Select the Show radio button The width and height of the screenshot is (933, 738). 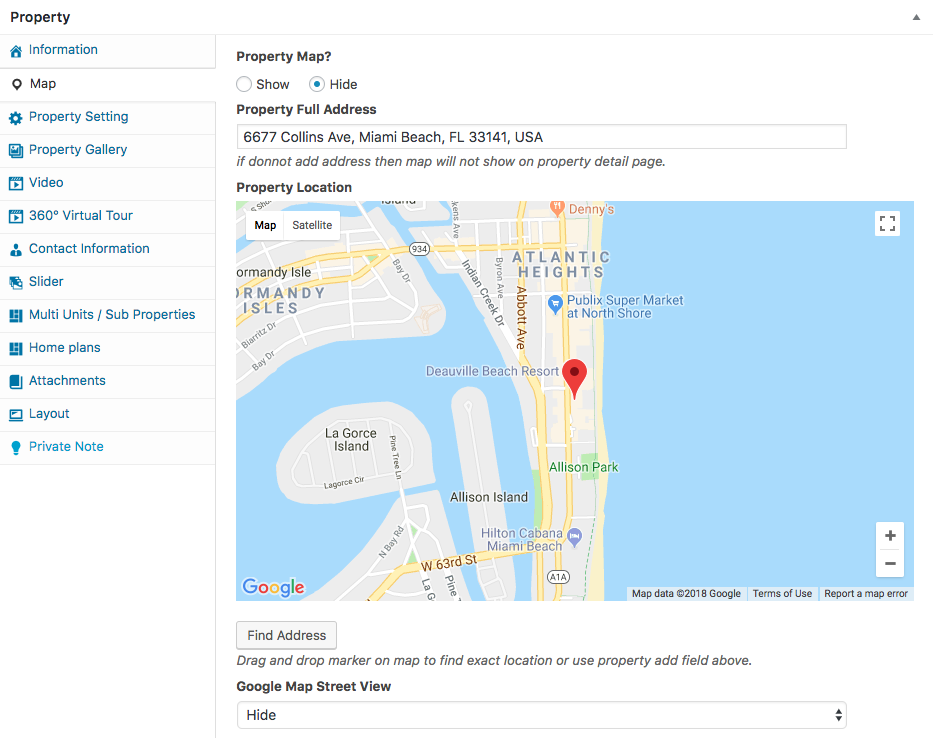tap(244, 85)
